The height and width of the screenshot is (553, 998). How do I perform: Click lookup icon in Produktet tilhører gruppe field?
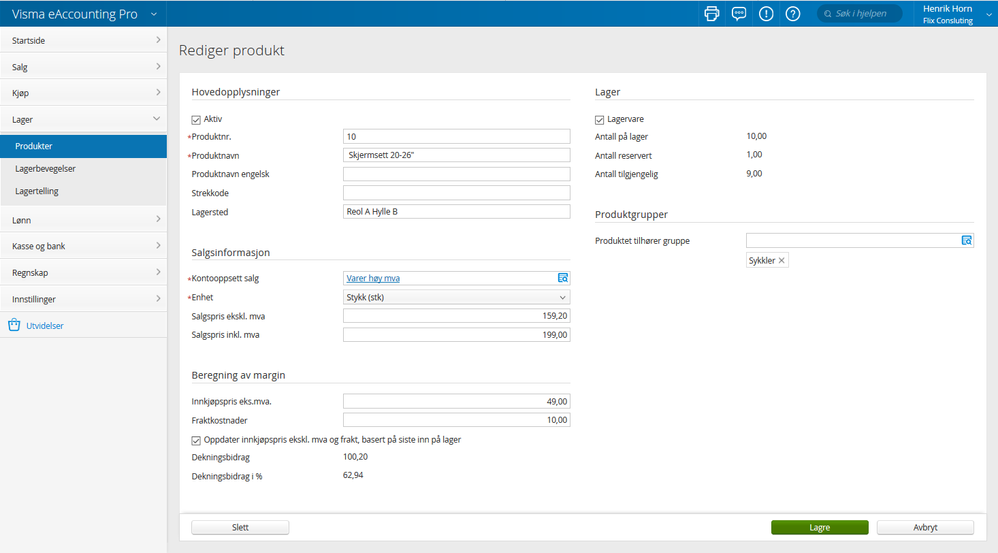coord(967,241)
